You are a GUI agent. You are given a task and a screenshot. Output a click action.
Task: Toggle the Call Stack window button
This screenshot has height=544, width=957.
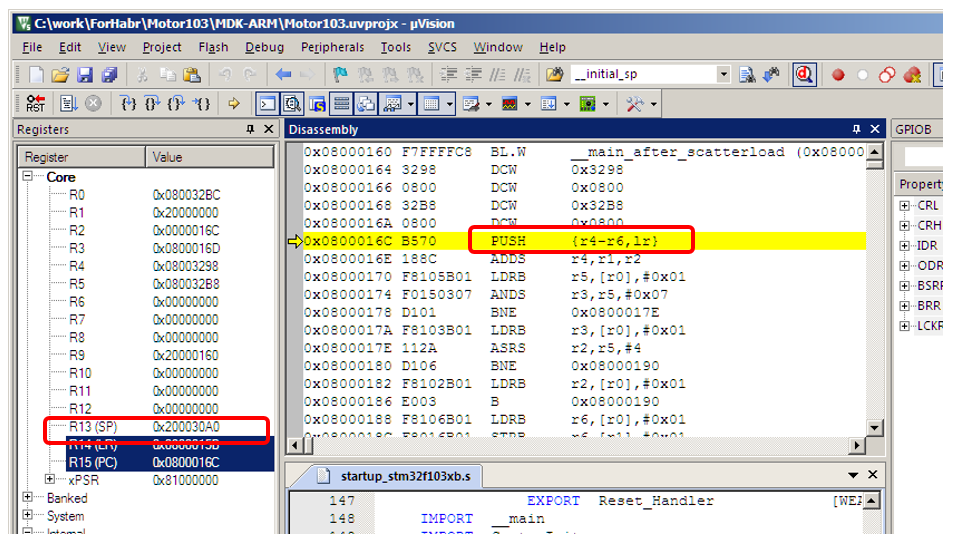coord(366,104)
